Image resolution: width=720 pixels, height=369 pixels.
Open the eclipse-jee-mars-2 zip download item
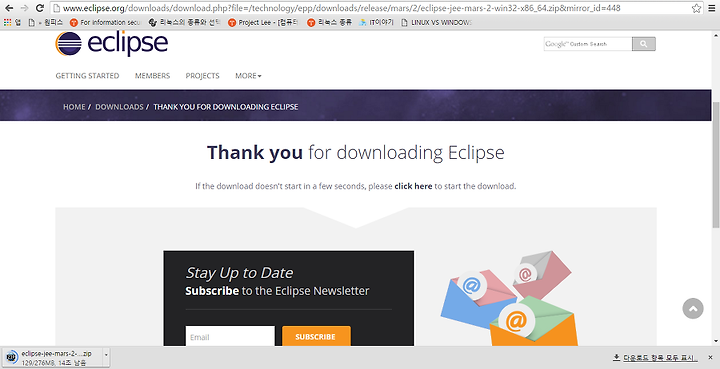point(53,358)
